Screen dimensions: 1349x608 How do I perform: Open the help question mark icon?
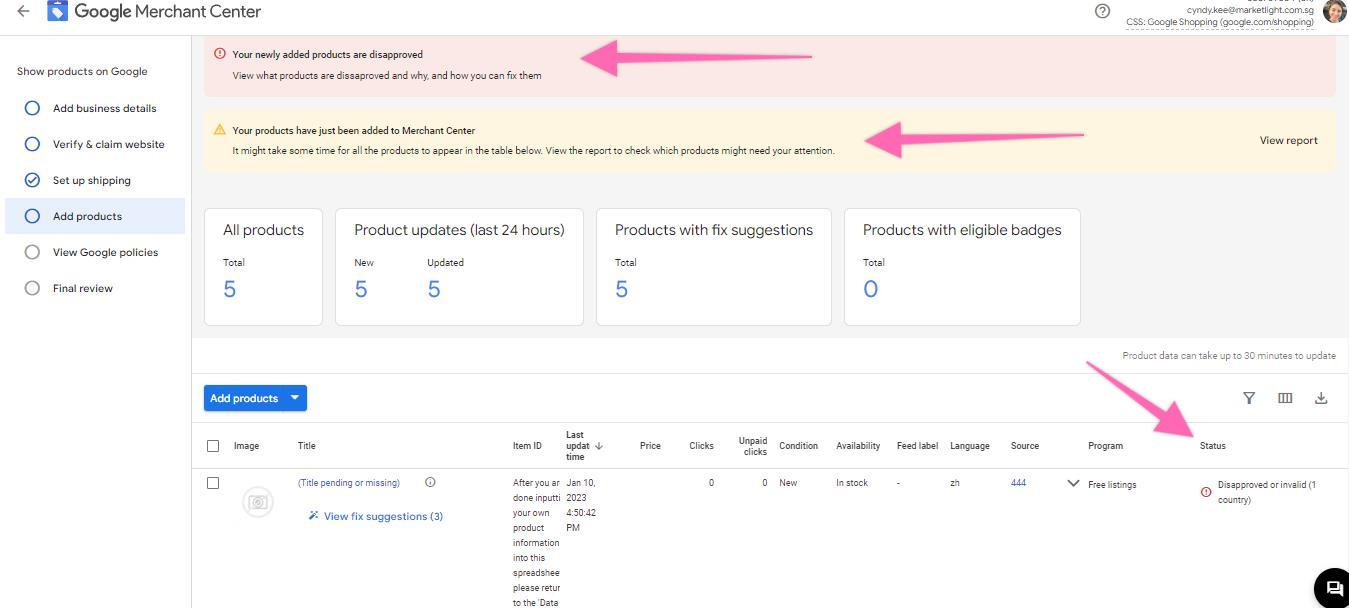pos(1102,11)
